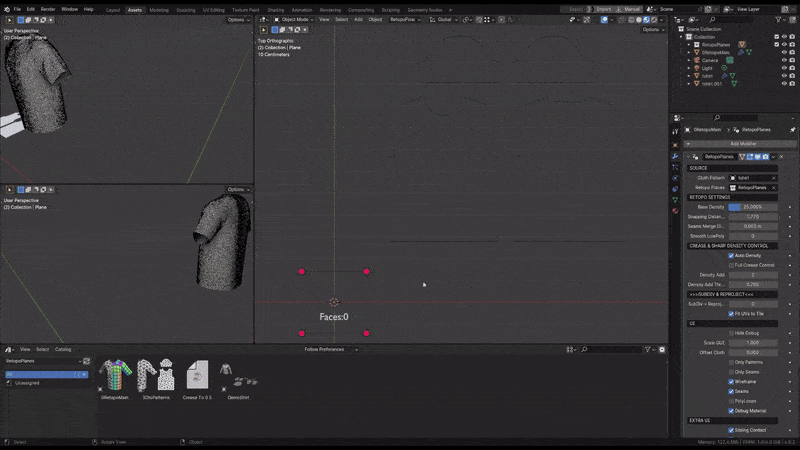Click the Options button in top viewport
Image resolution: width=800 pixels, height=450 pixels.
tap(652, 29)
